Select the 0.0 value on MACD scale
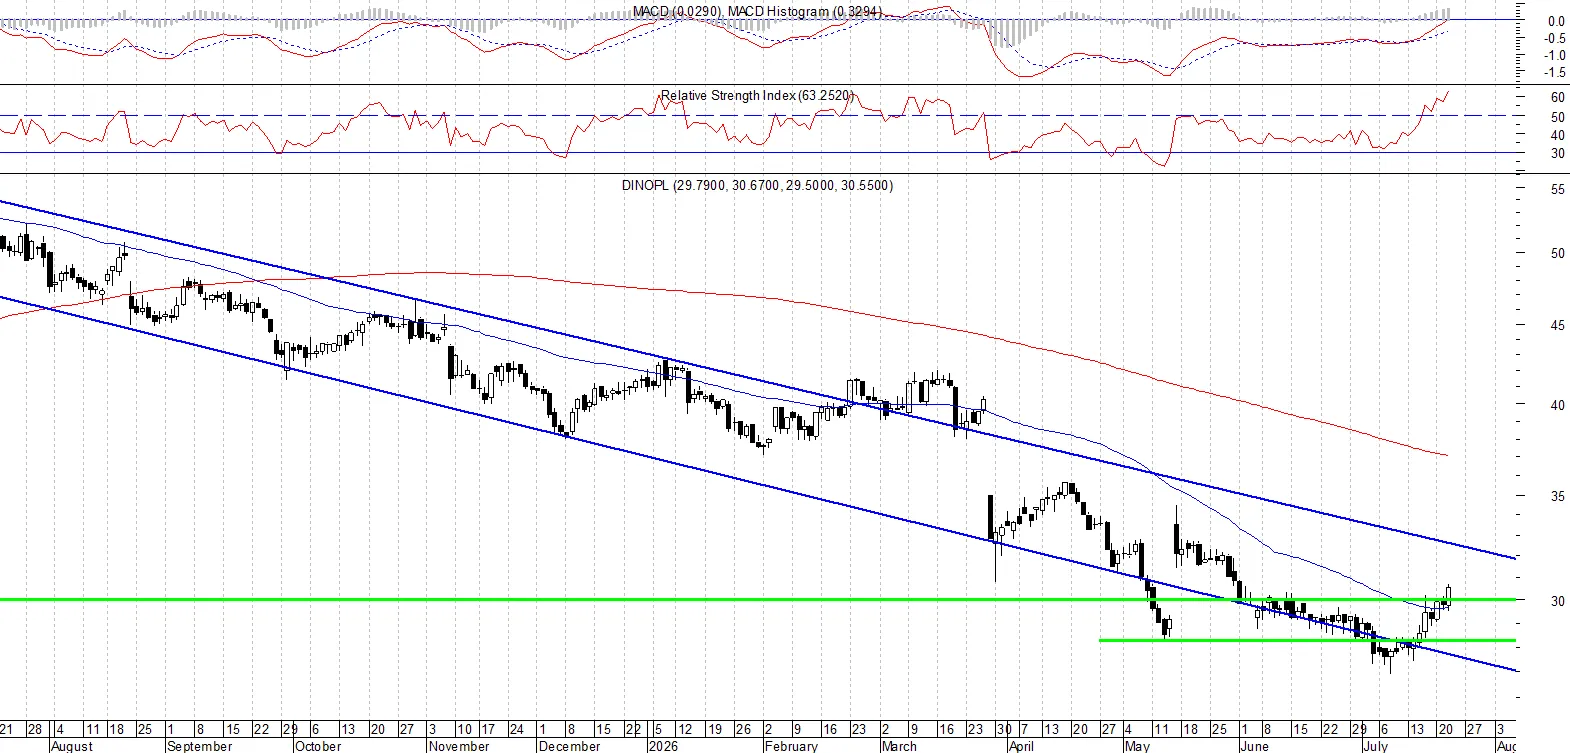 pyautogui.click(x=1557, y=21)
